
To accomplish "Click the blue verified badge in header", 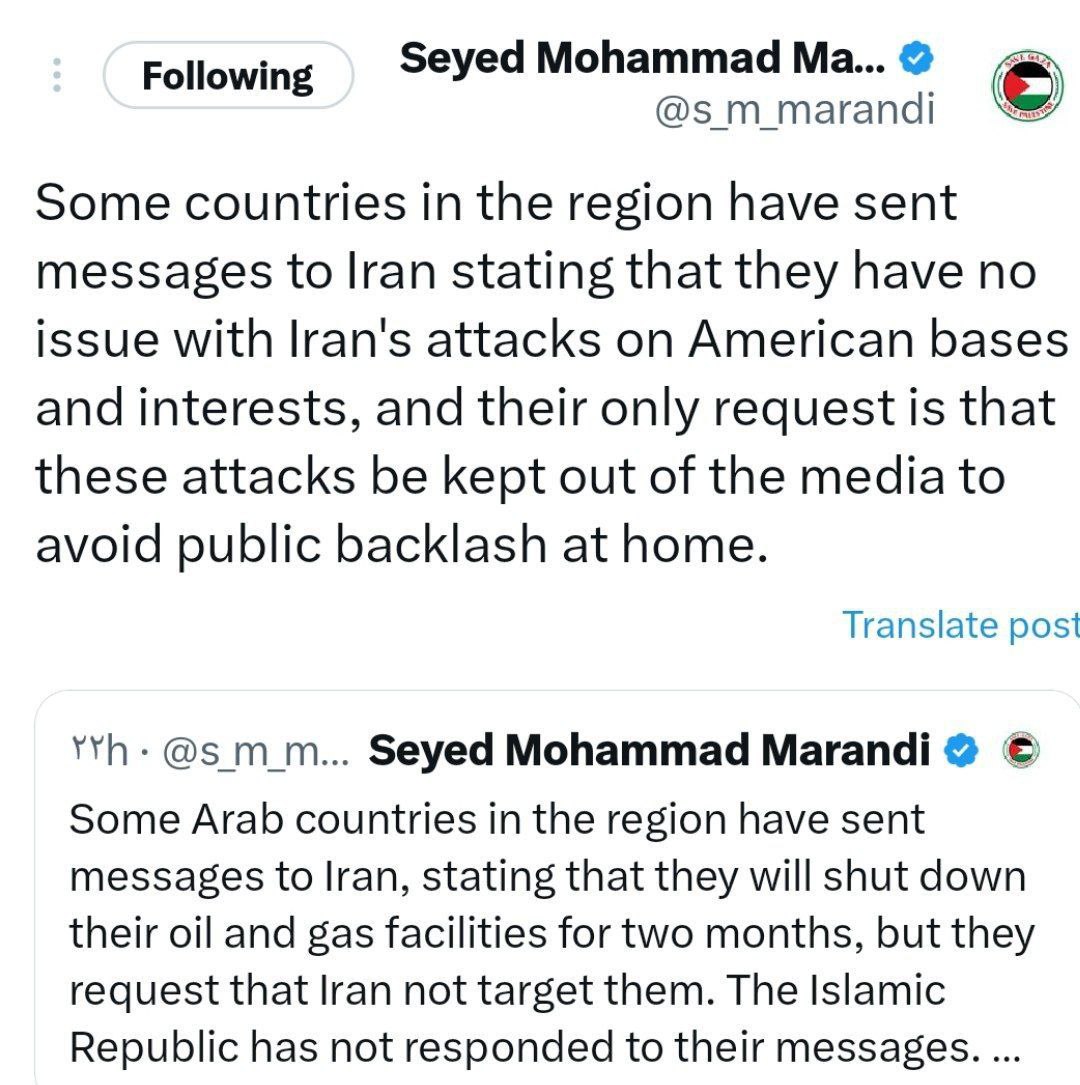I will [x=917, y=60].
